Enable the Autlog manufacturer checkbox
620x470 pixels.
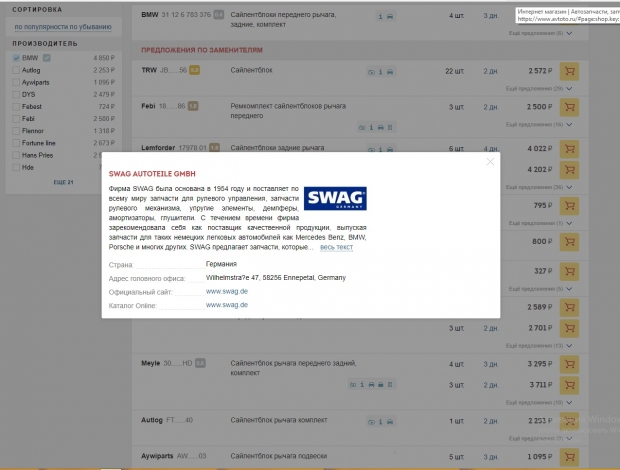(16, 70)
